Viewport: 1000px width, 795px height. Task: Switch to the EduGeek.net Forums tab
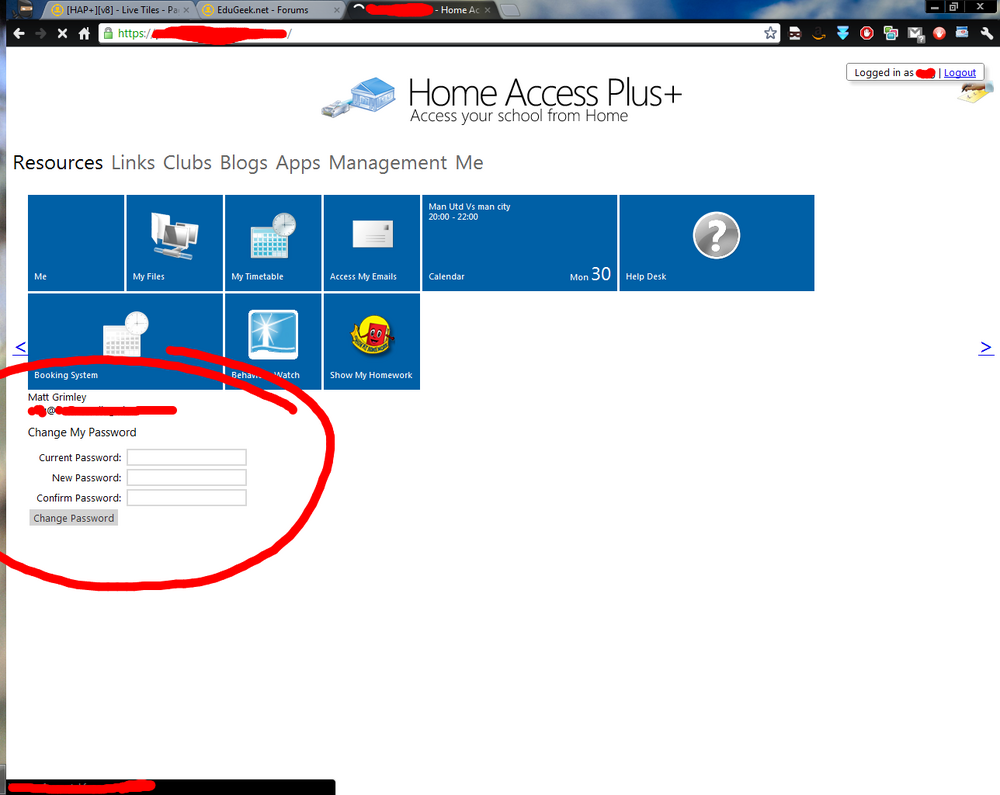point(269,10)
